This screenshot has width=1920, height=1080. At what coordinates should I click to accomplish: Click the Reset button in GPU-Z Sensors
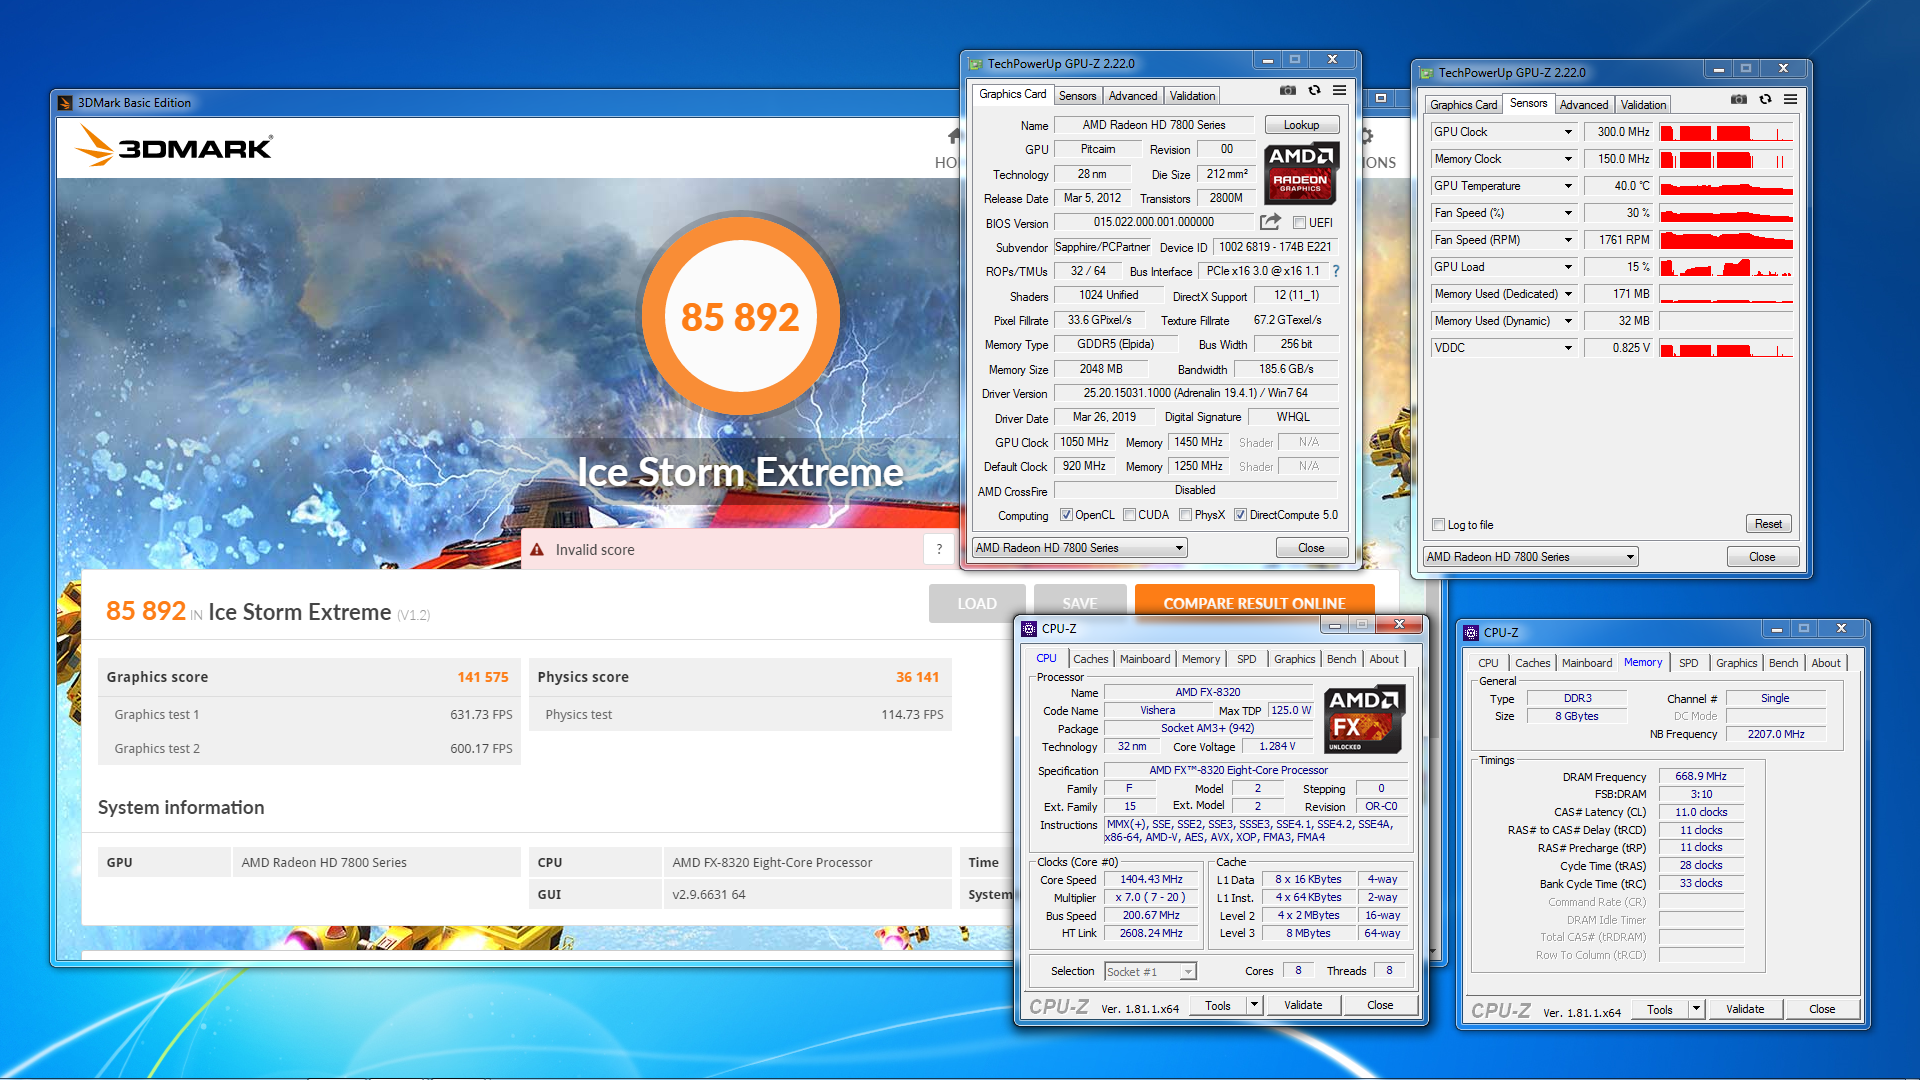pos(1768,524)
